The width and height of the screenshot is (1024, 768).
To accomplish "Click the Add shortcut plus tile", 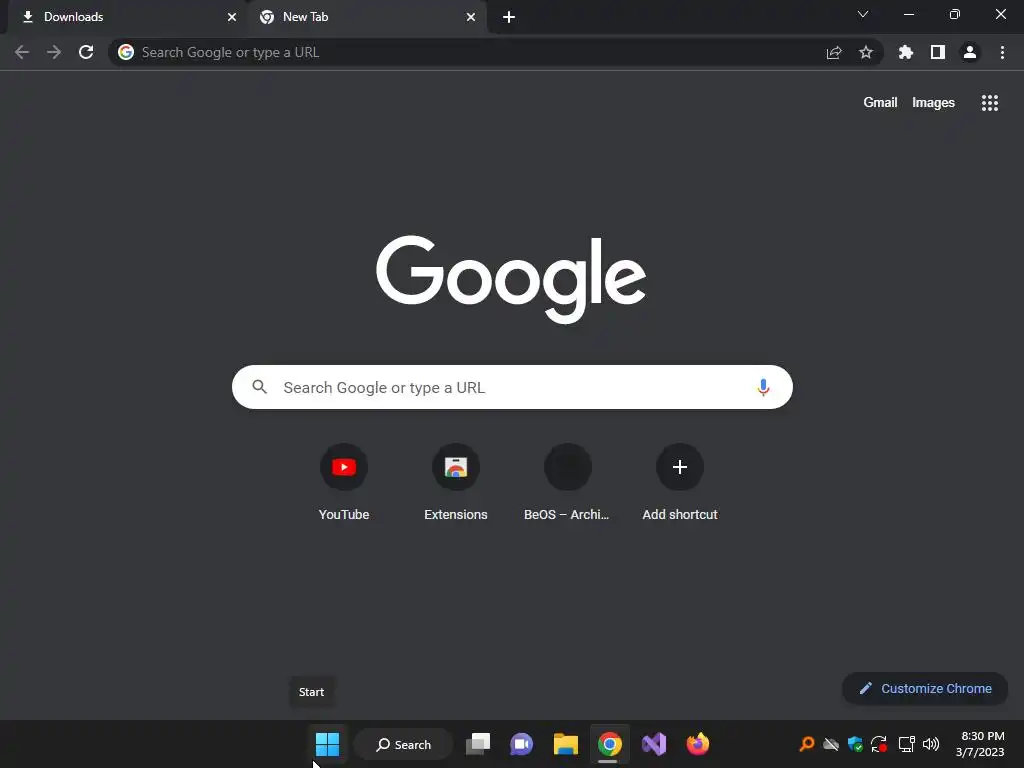I will 680,467.
